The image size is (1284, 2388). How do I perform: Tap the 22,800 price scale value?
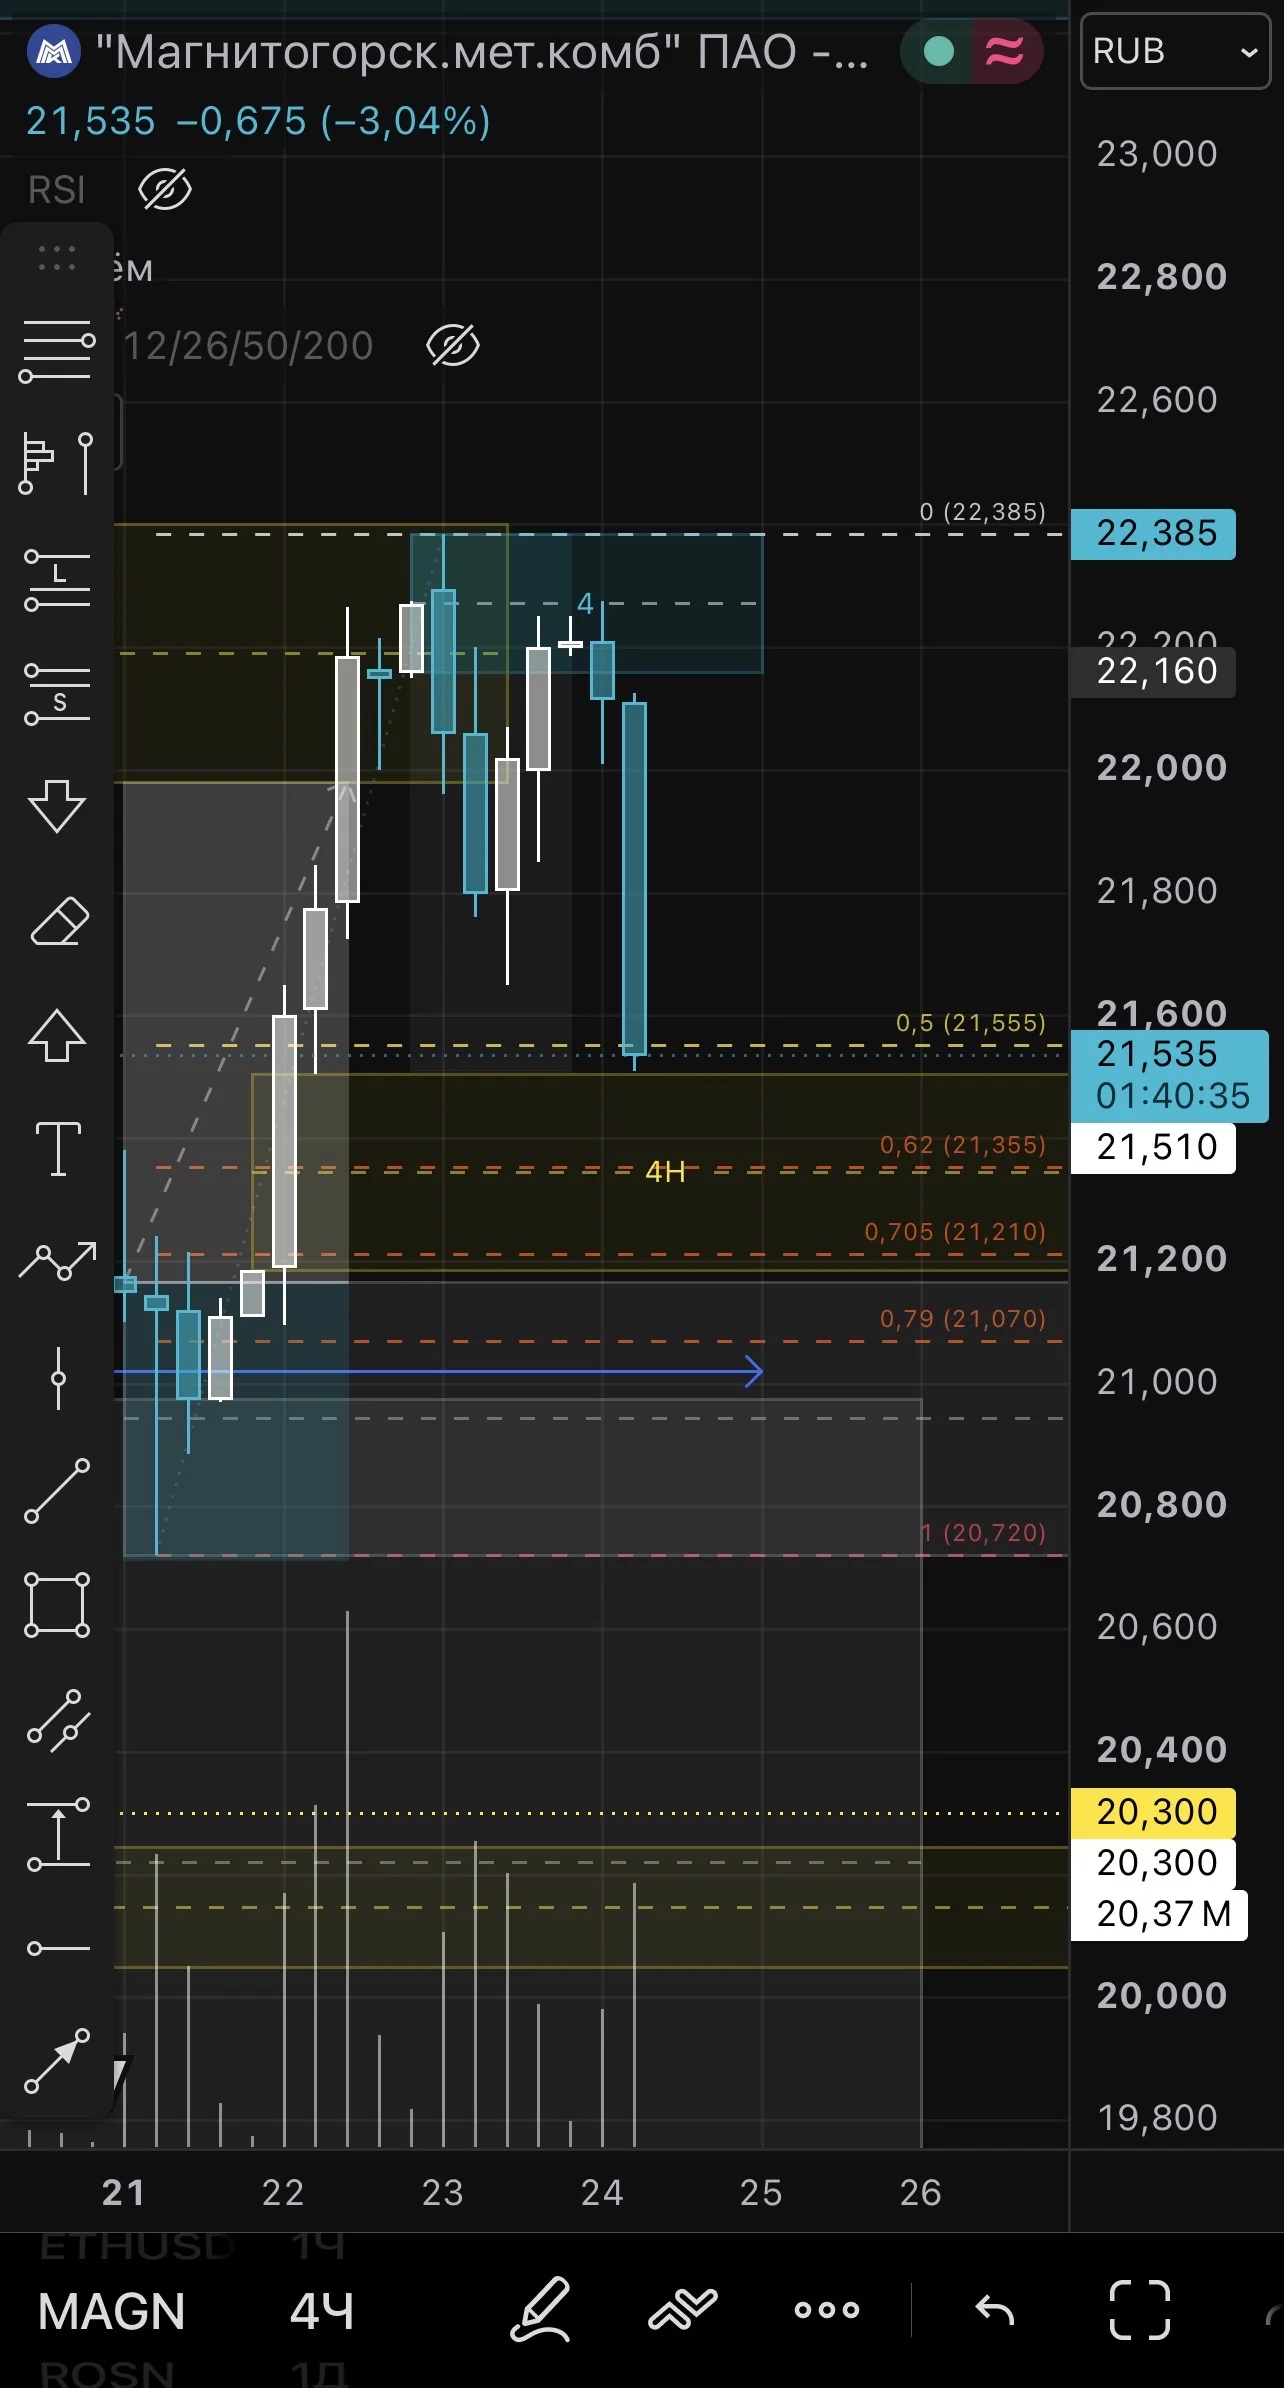(x=1161, y=276)
